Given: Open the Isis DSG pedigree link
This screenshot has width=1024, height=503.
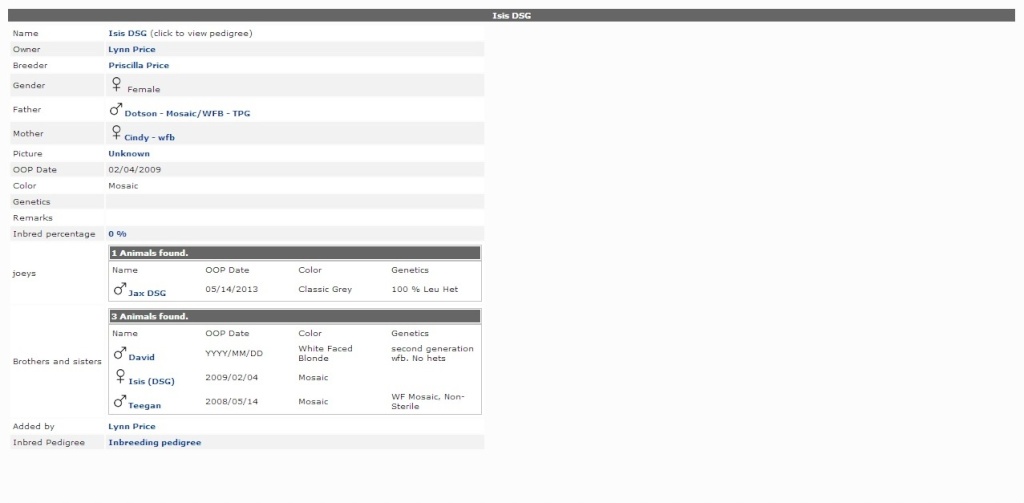Looking at the screenshot, I should [127, 33].
